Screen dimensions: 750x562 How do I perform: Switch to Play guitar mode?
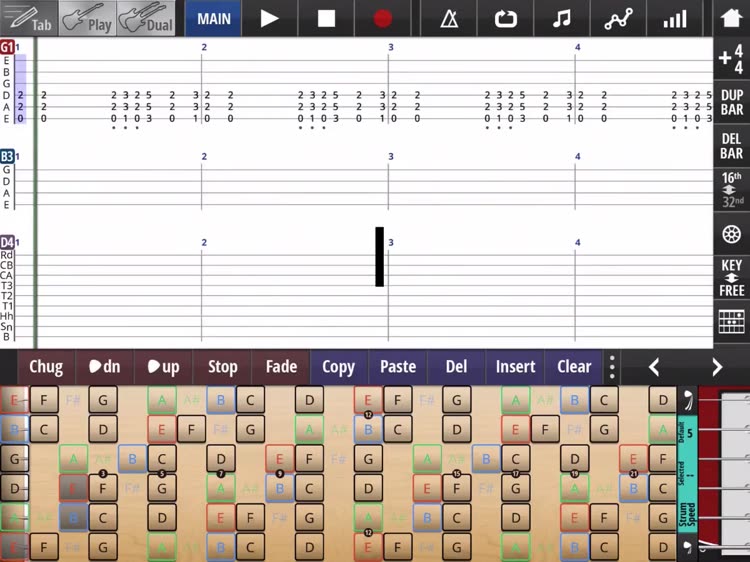pyautogui.click(x=87, y=18)
